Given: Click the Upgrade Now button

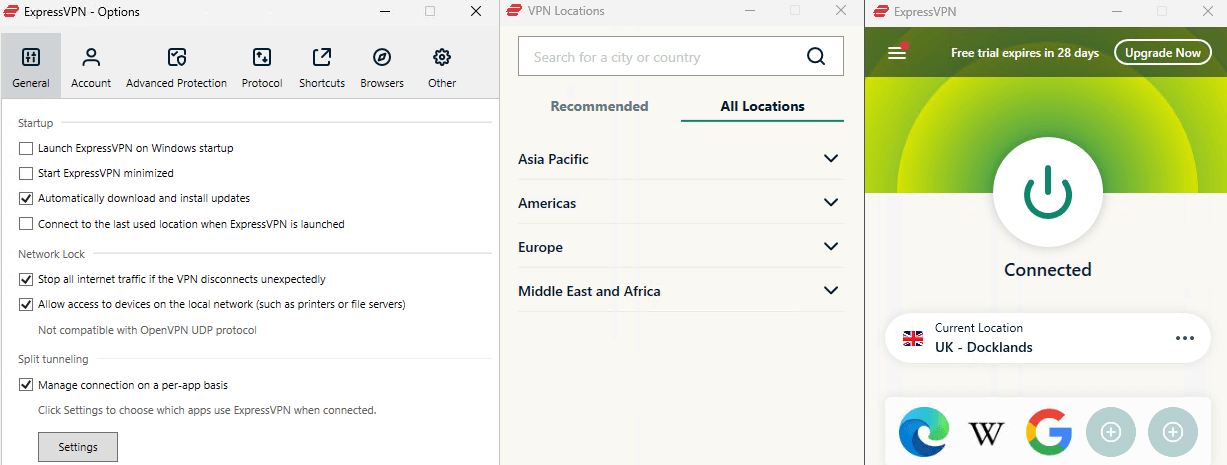Looking at the screenshot, I should pyautogui.click(x=1162, y=53).
